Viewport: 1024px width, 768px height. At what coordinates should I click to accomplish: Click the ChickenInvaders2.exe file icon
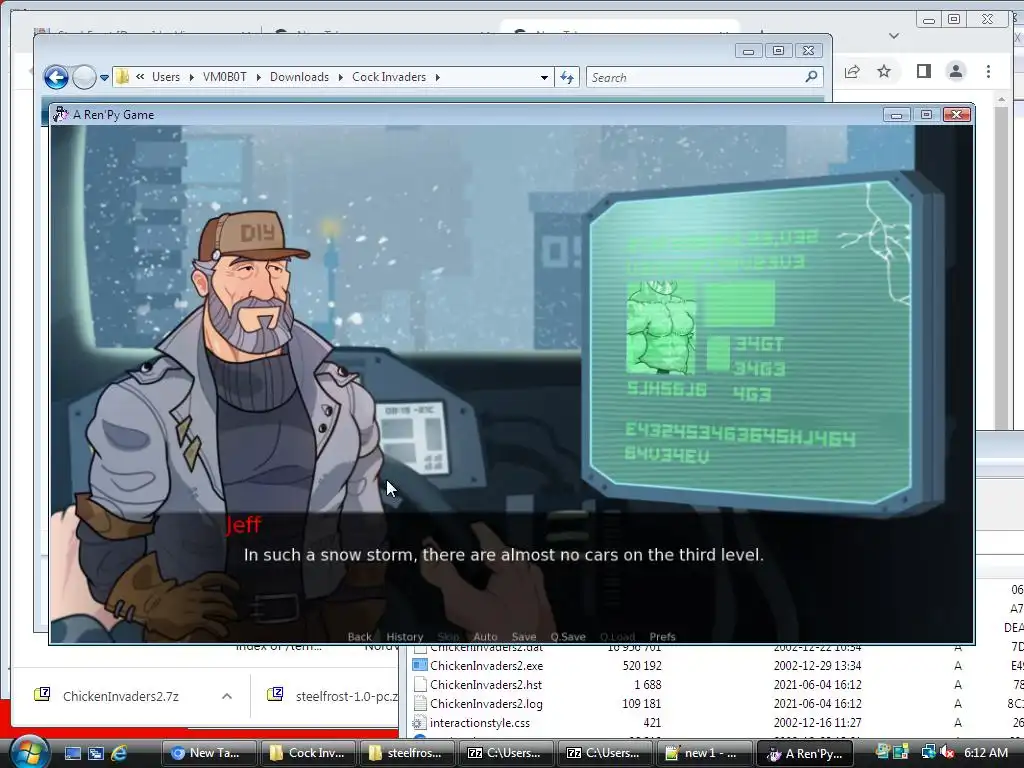[419, 665]
